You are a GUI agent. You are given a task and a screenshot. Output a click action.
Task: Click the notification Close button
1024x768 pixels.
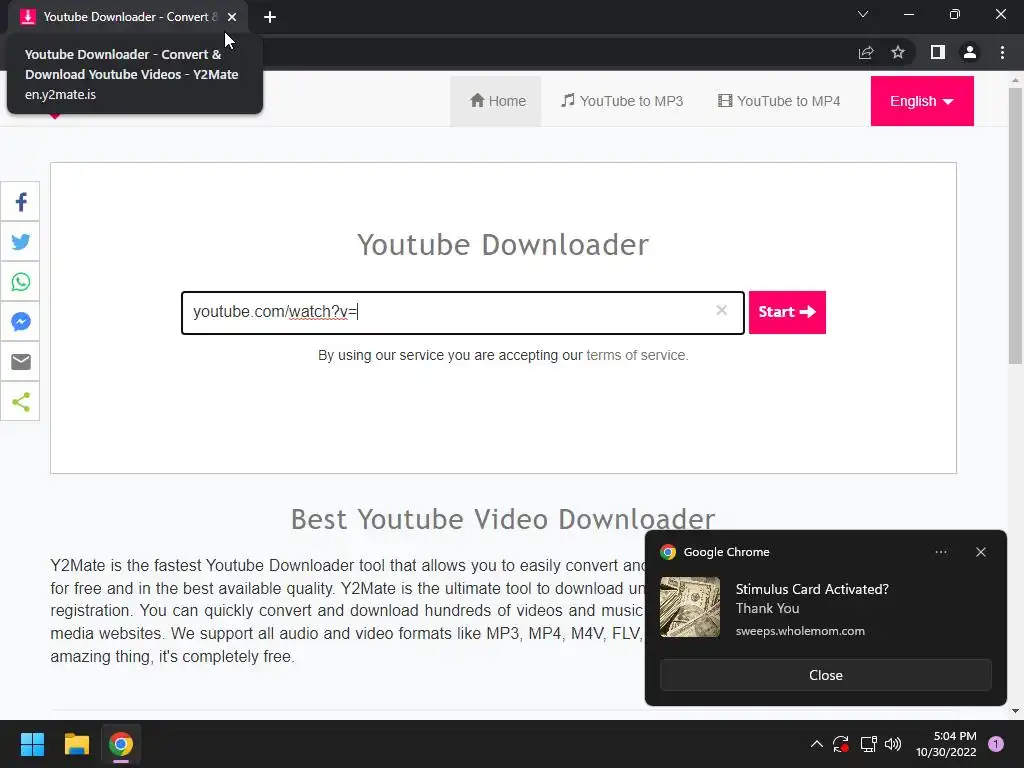(x=825, y=675)
